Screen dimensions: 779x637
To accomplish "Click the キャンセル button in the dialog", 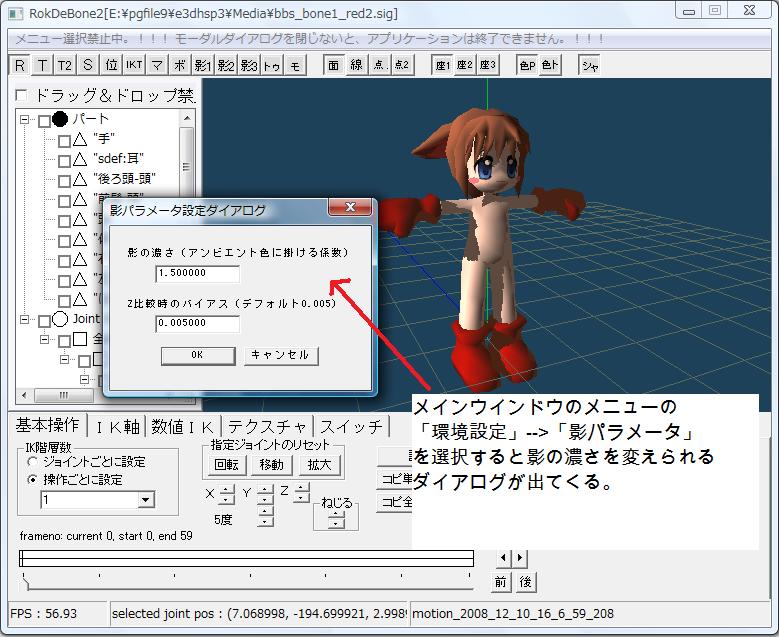I will pos(281,355).
